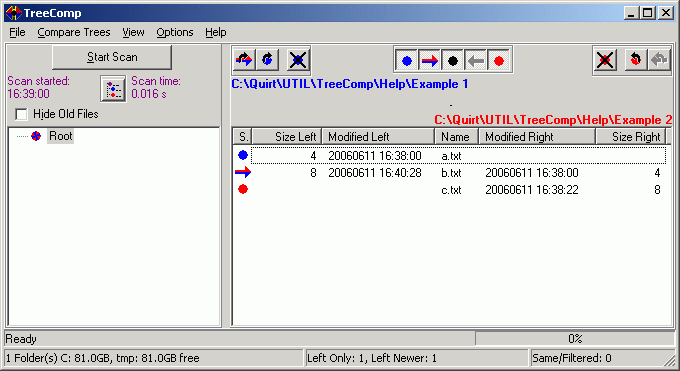Click c.txt right modified time 16:38:22
Image resolution: width=680 pixels, height=371 pixels.
[532, 190]
